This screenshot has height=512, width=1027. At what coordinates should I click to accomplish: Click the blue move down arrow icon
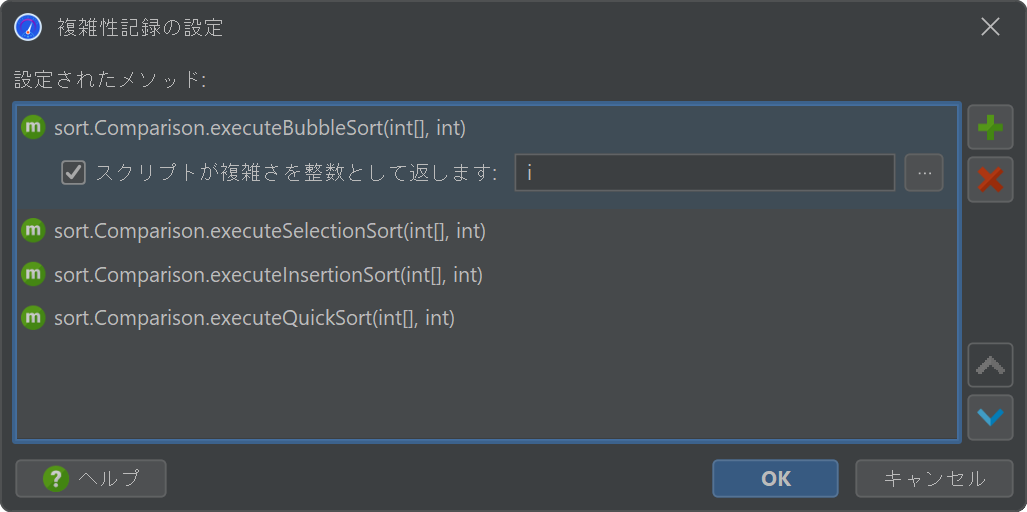tap(990, 417)
